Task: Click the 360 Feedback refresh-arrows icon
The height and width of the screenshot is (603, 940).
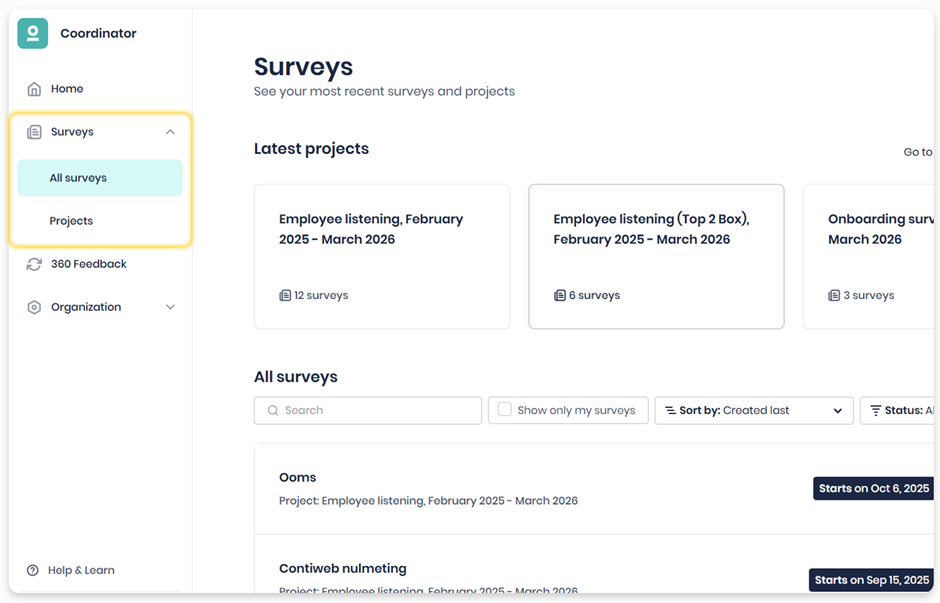Action: pos(34,264)
